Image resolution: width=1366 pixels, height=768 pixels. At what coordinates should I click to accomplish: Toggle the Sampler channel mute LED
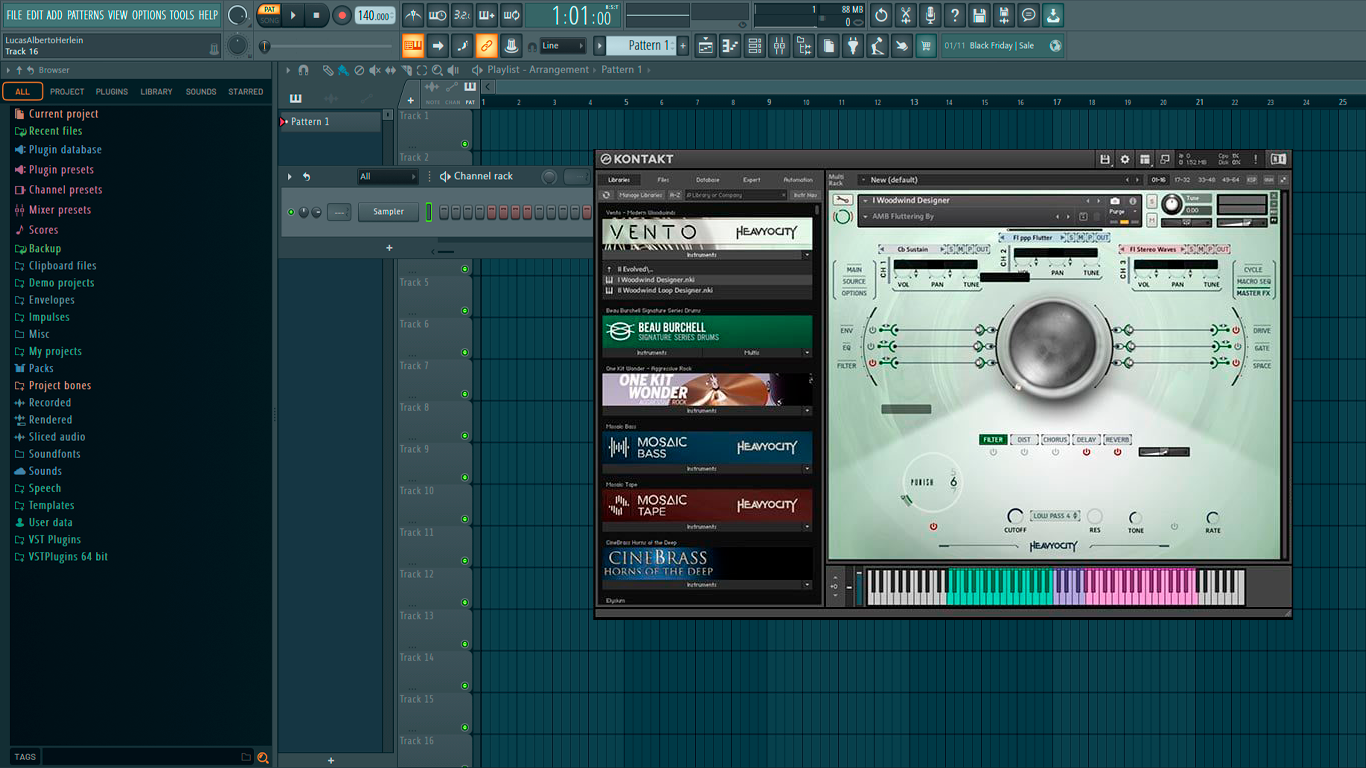click(291, 212)
